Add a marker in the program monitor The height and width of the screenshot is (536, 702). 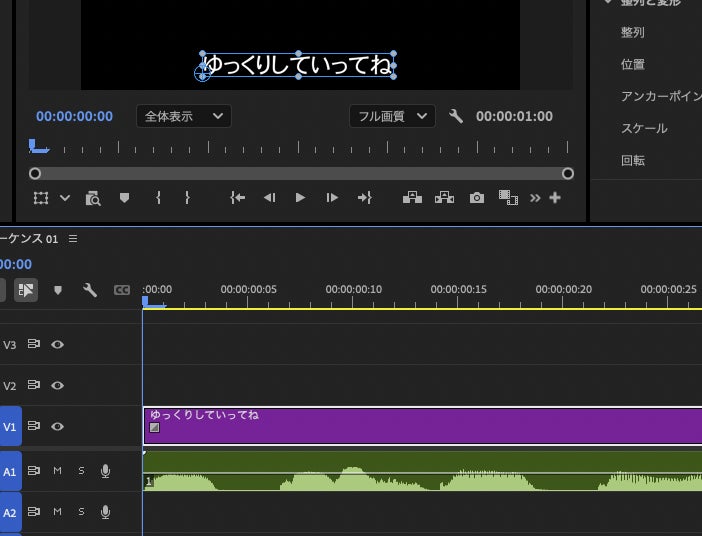pyautogui.click(x=124, y=197)
